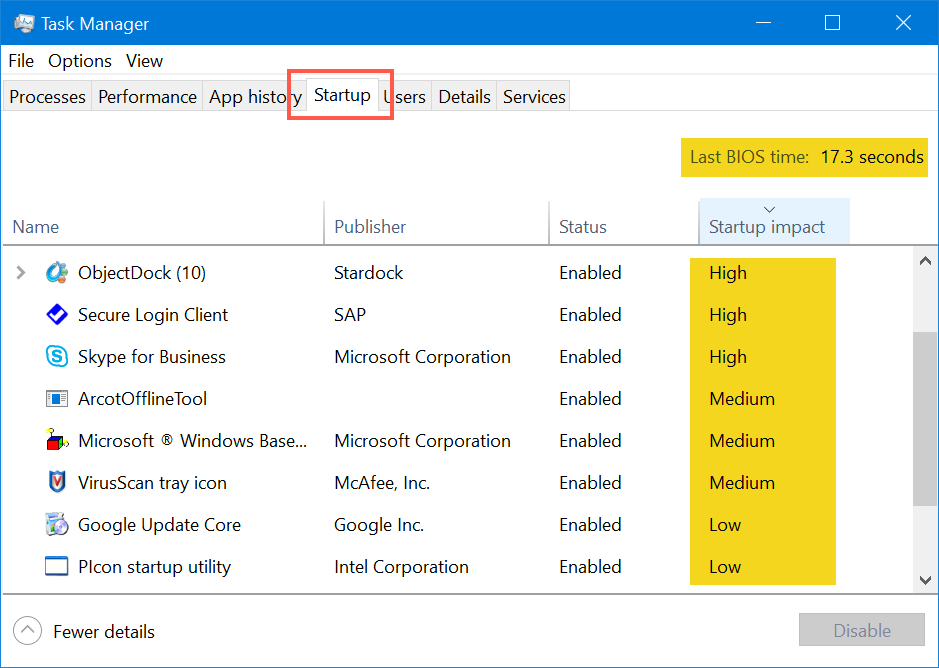
Task: Click the VirusScan tray icon shield
Action: point(57,482)
